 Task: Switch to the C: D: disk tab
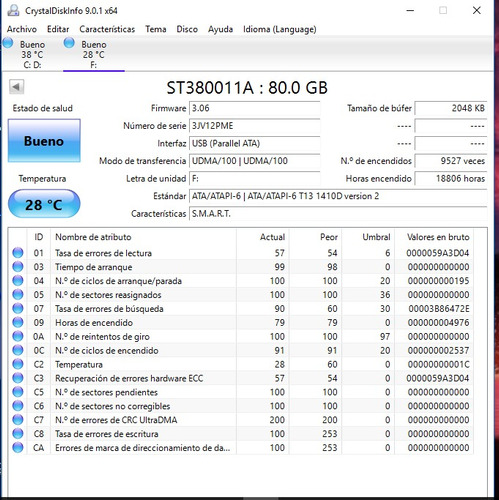tap(32, 54)
